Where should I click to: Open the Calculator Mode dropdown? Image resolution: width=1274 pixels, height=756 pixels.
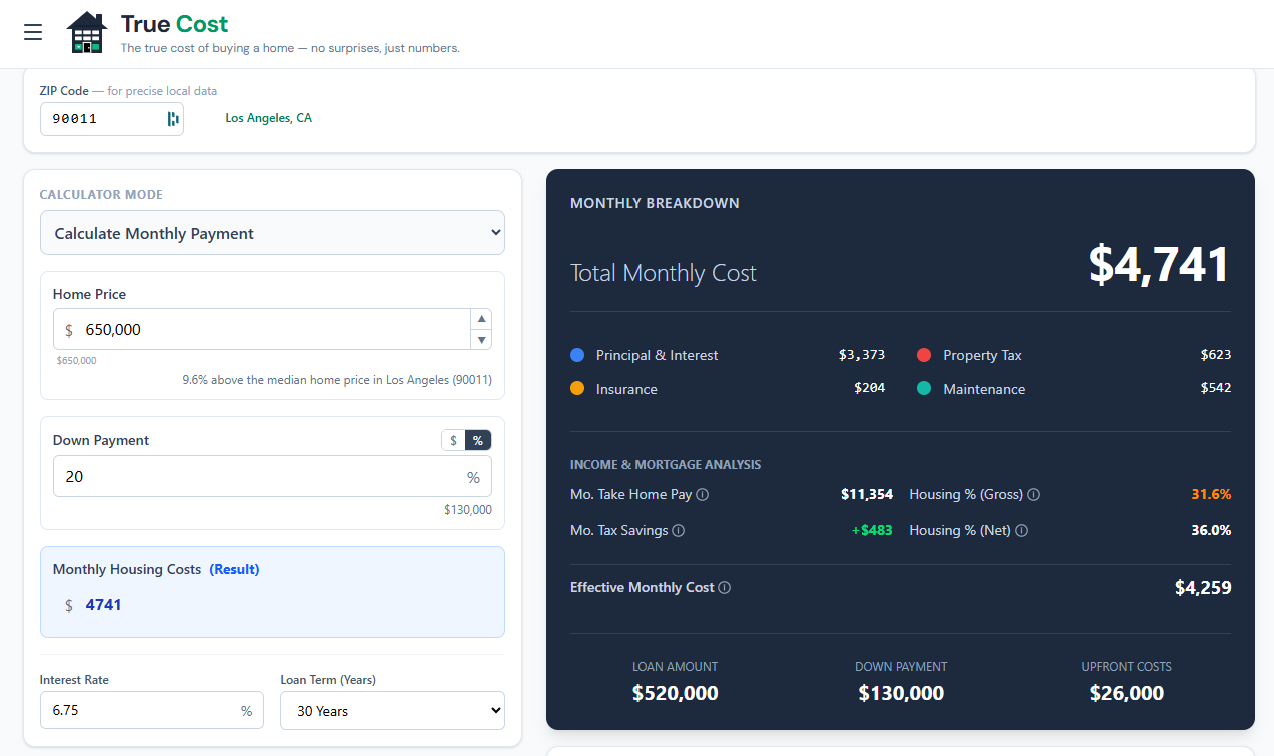272,233
